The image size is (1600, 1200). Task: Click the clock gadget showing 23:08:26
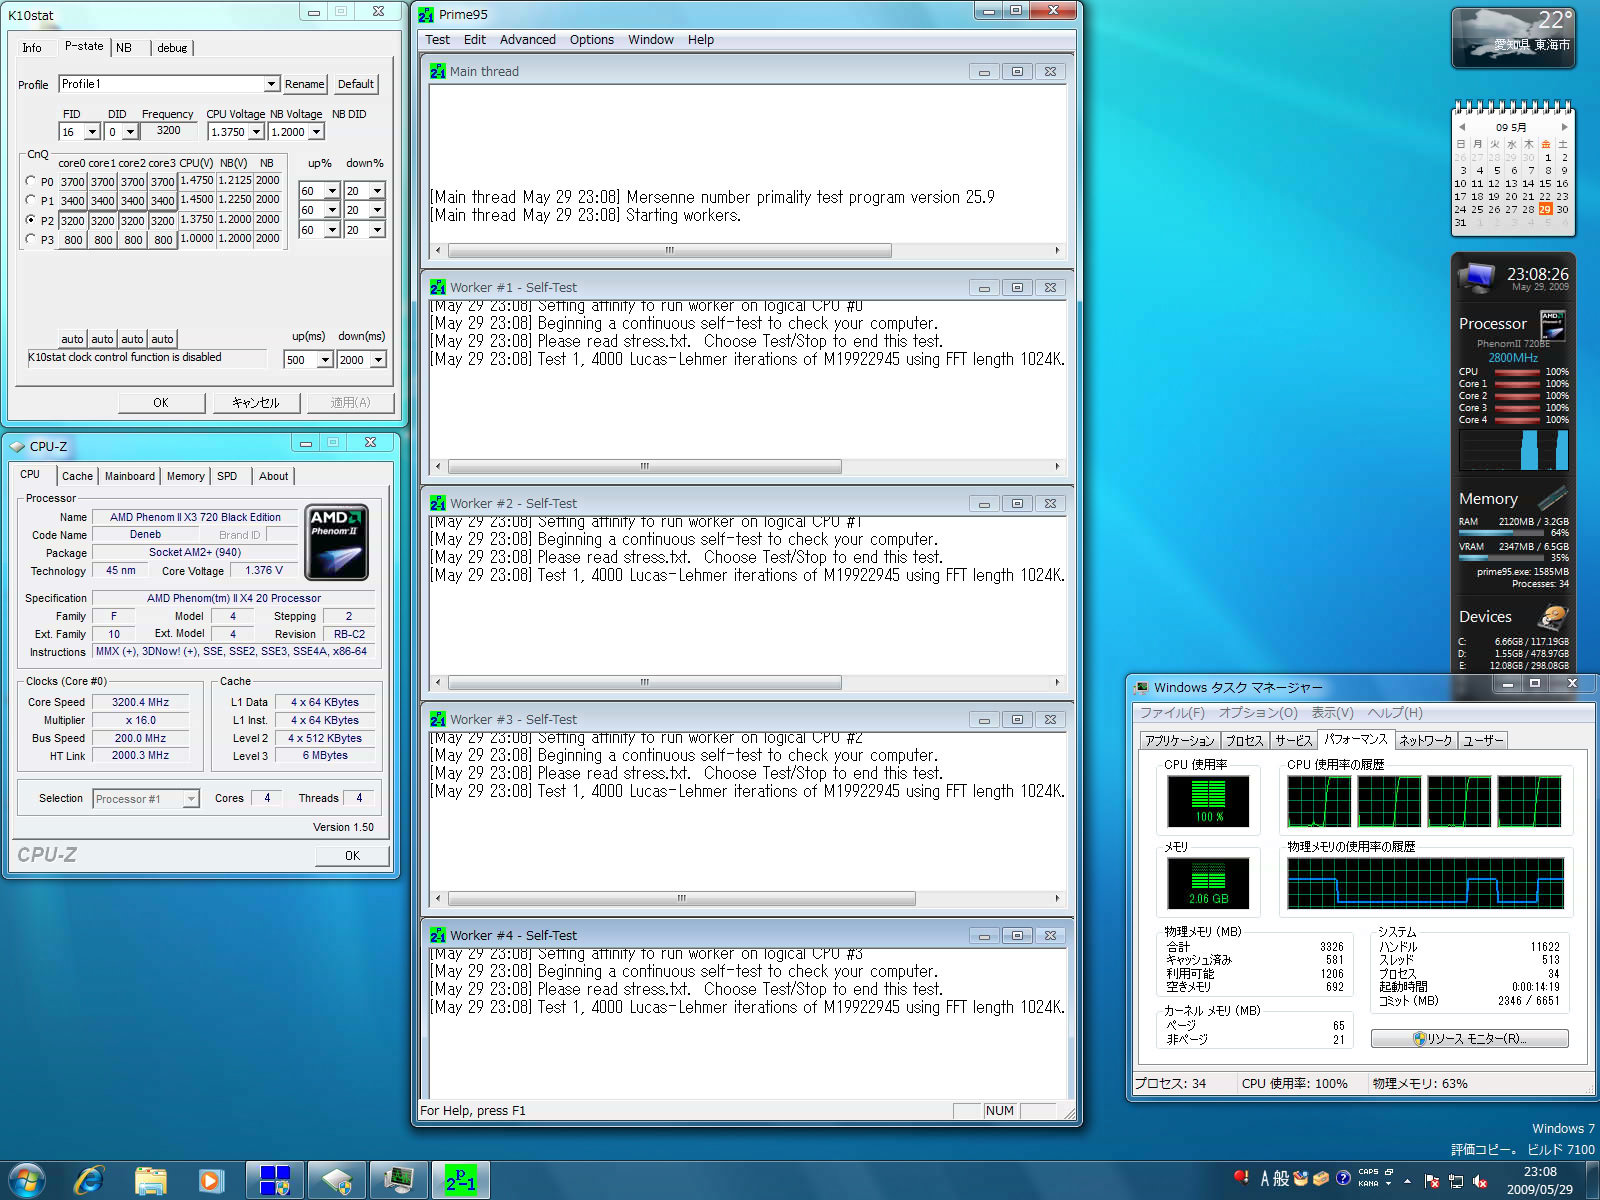tap(1537, 274)
